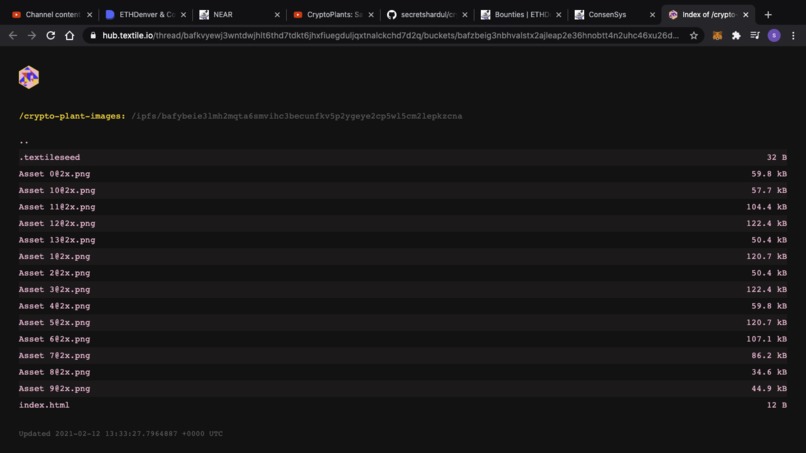Viewport: 806px width, 453px height.
Task: Open the /ipfs/bafybeie3lmh2 path link
Action: 297,116
